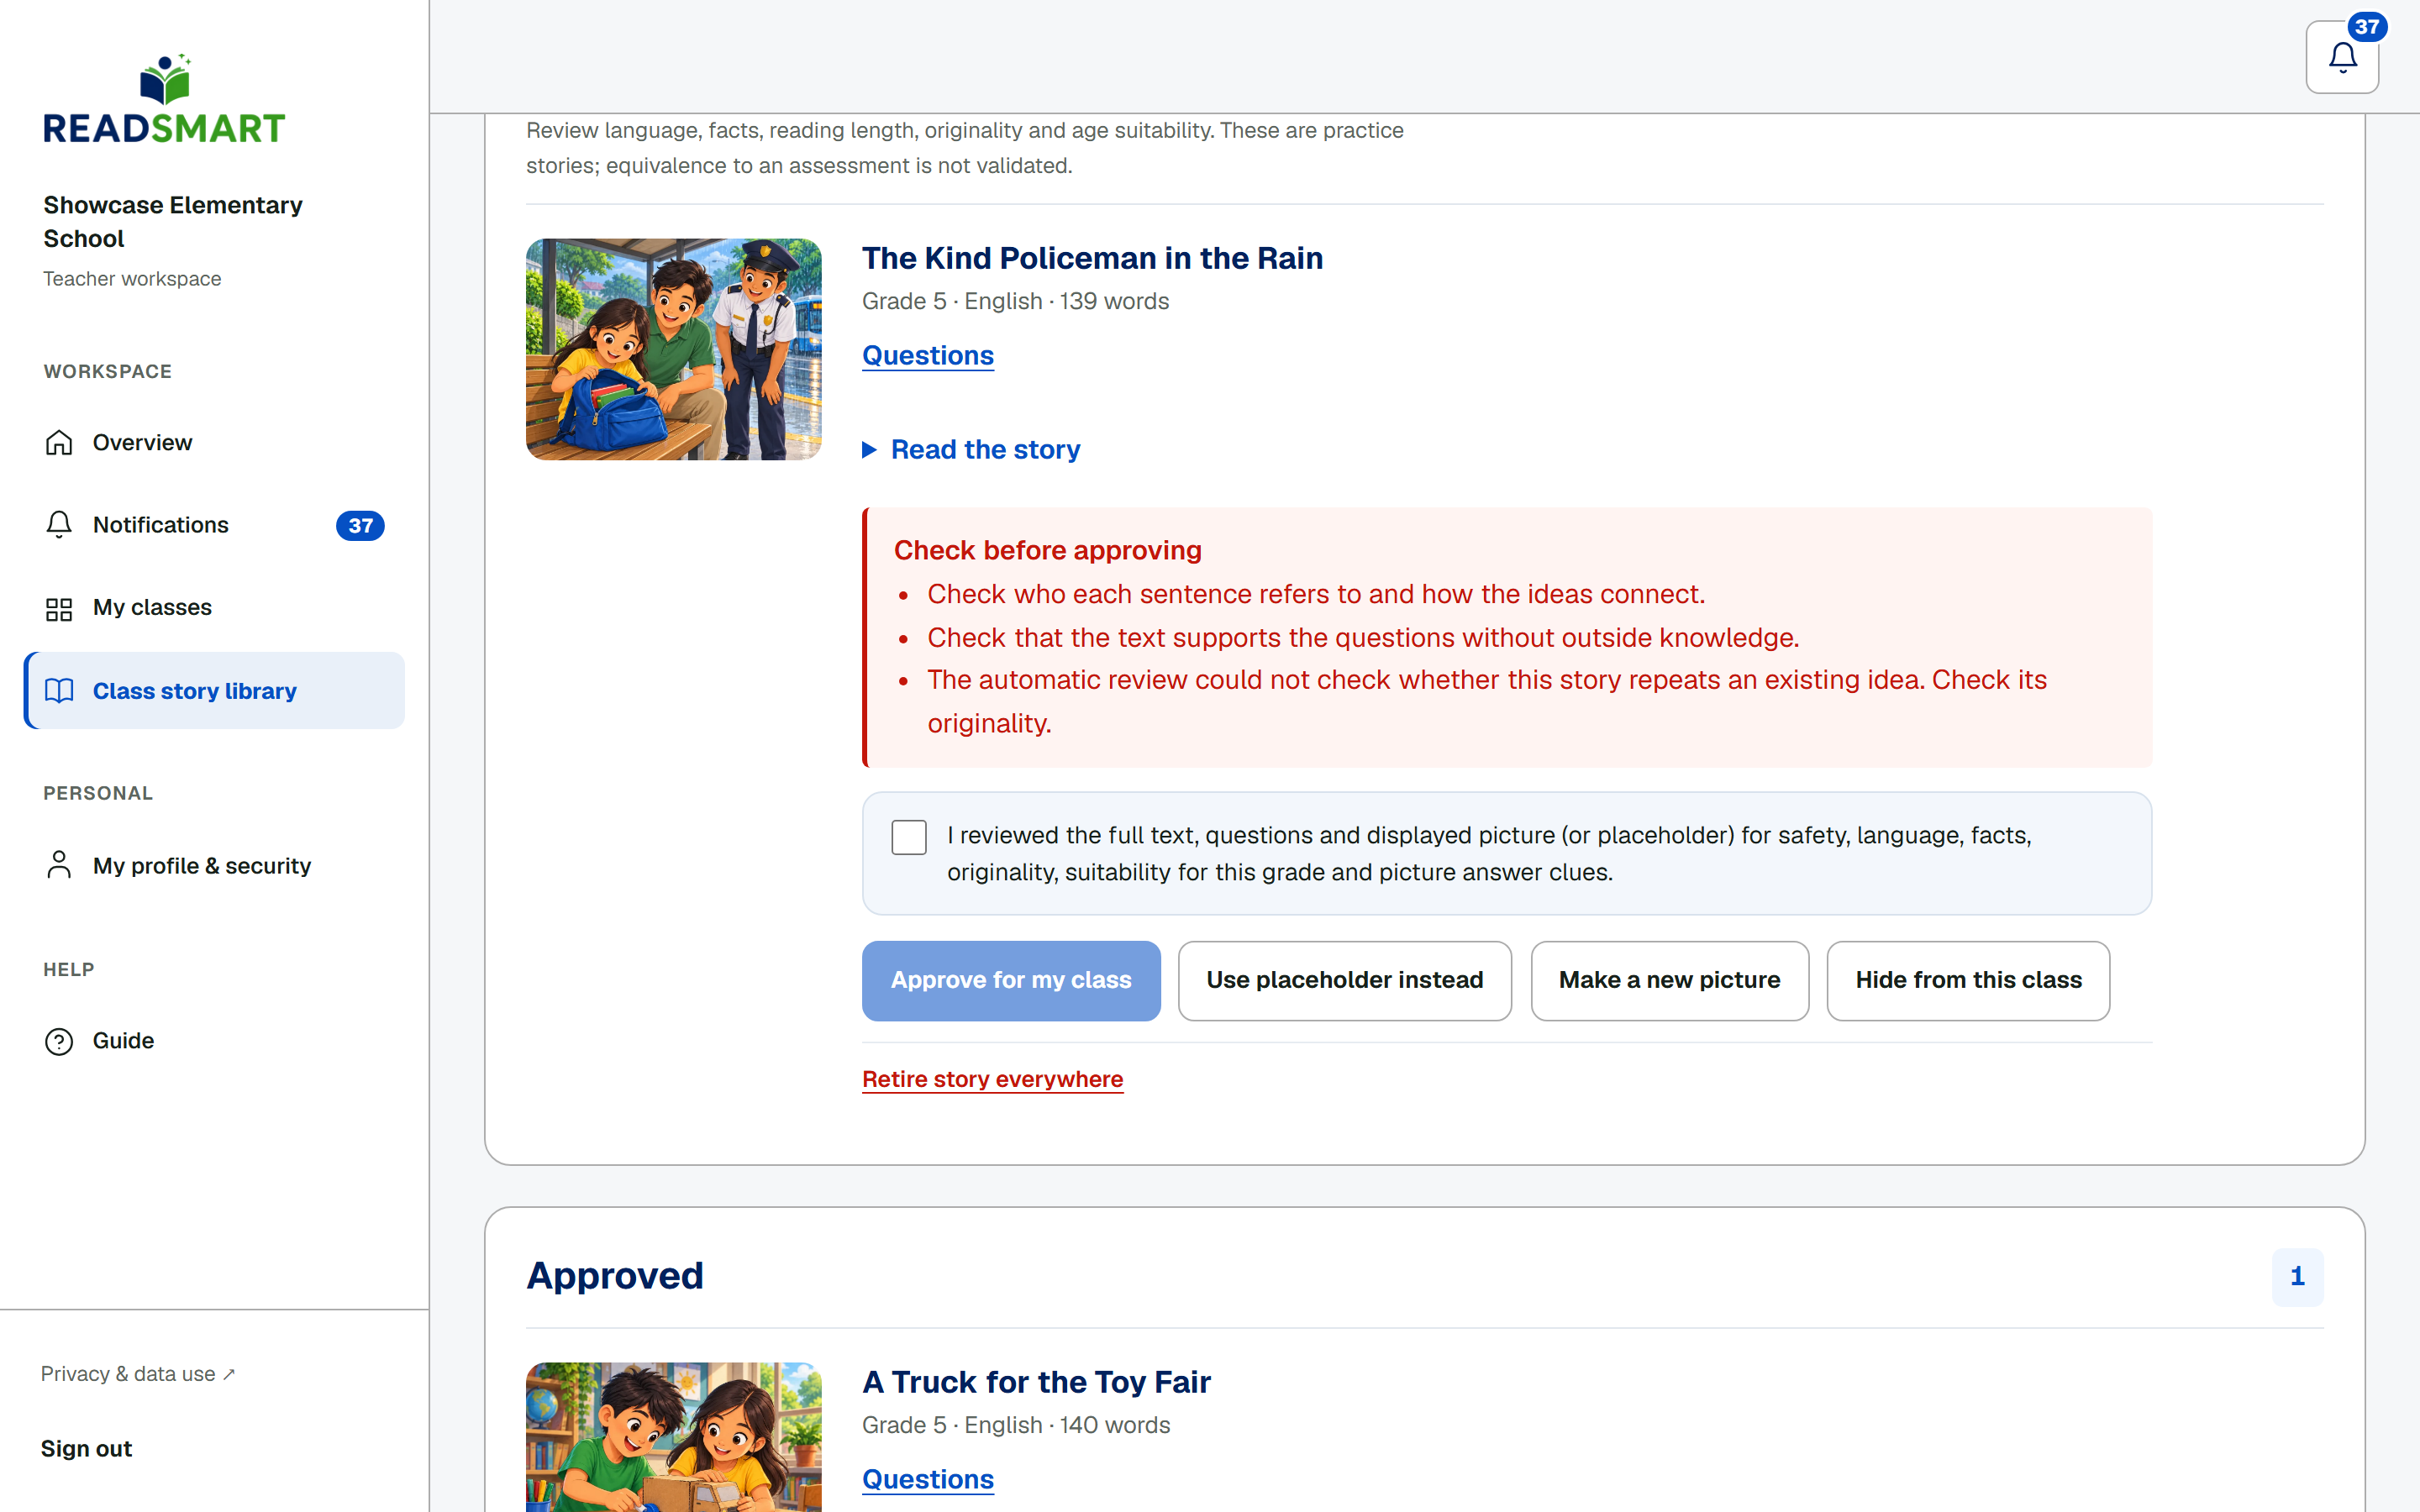This screenshot has width=2420, height=1512.
Task: Click the My profile person icon
Action: [x=59, y=865]
